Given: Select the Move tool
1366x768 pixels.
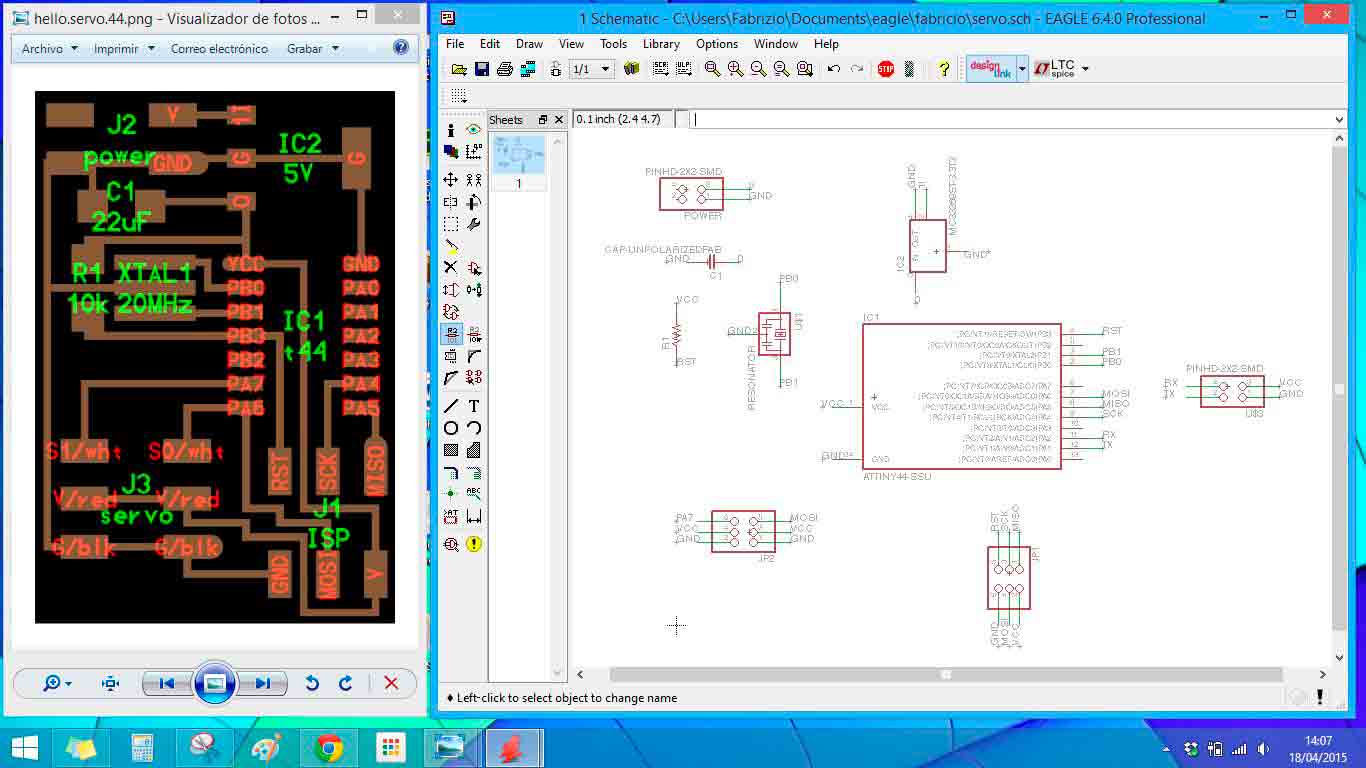Looking at the screenshot, I should (x=451, y=180).
